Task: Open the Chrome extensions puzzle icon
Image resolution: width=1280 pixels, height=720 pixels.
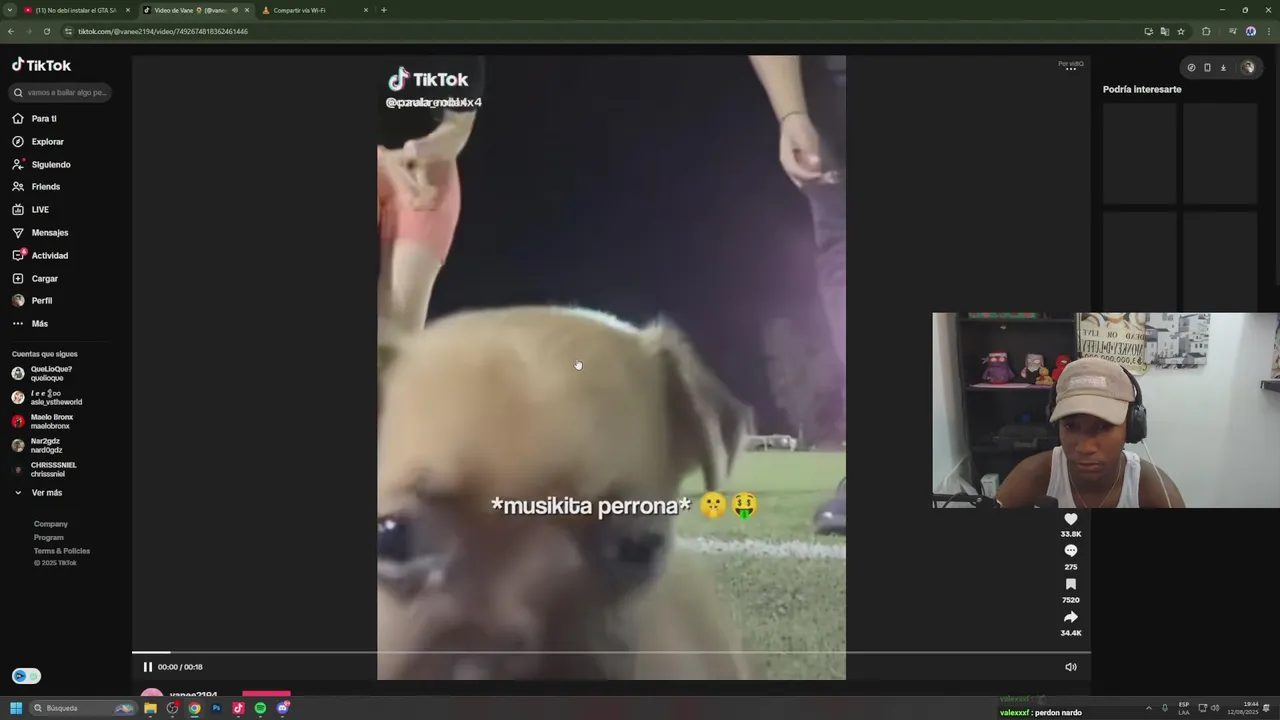Action: [1206, 31]
